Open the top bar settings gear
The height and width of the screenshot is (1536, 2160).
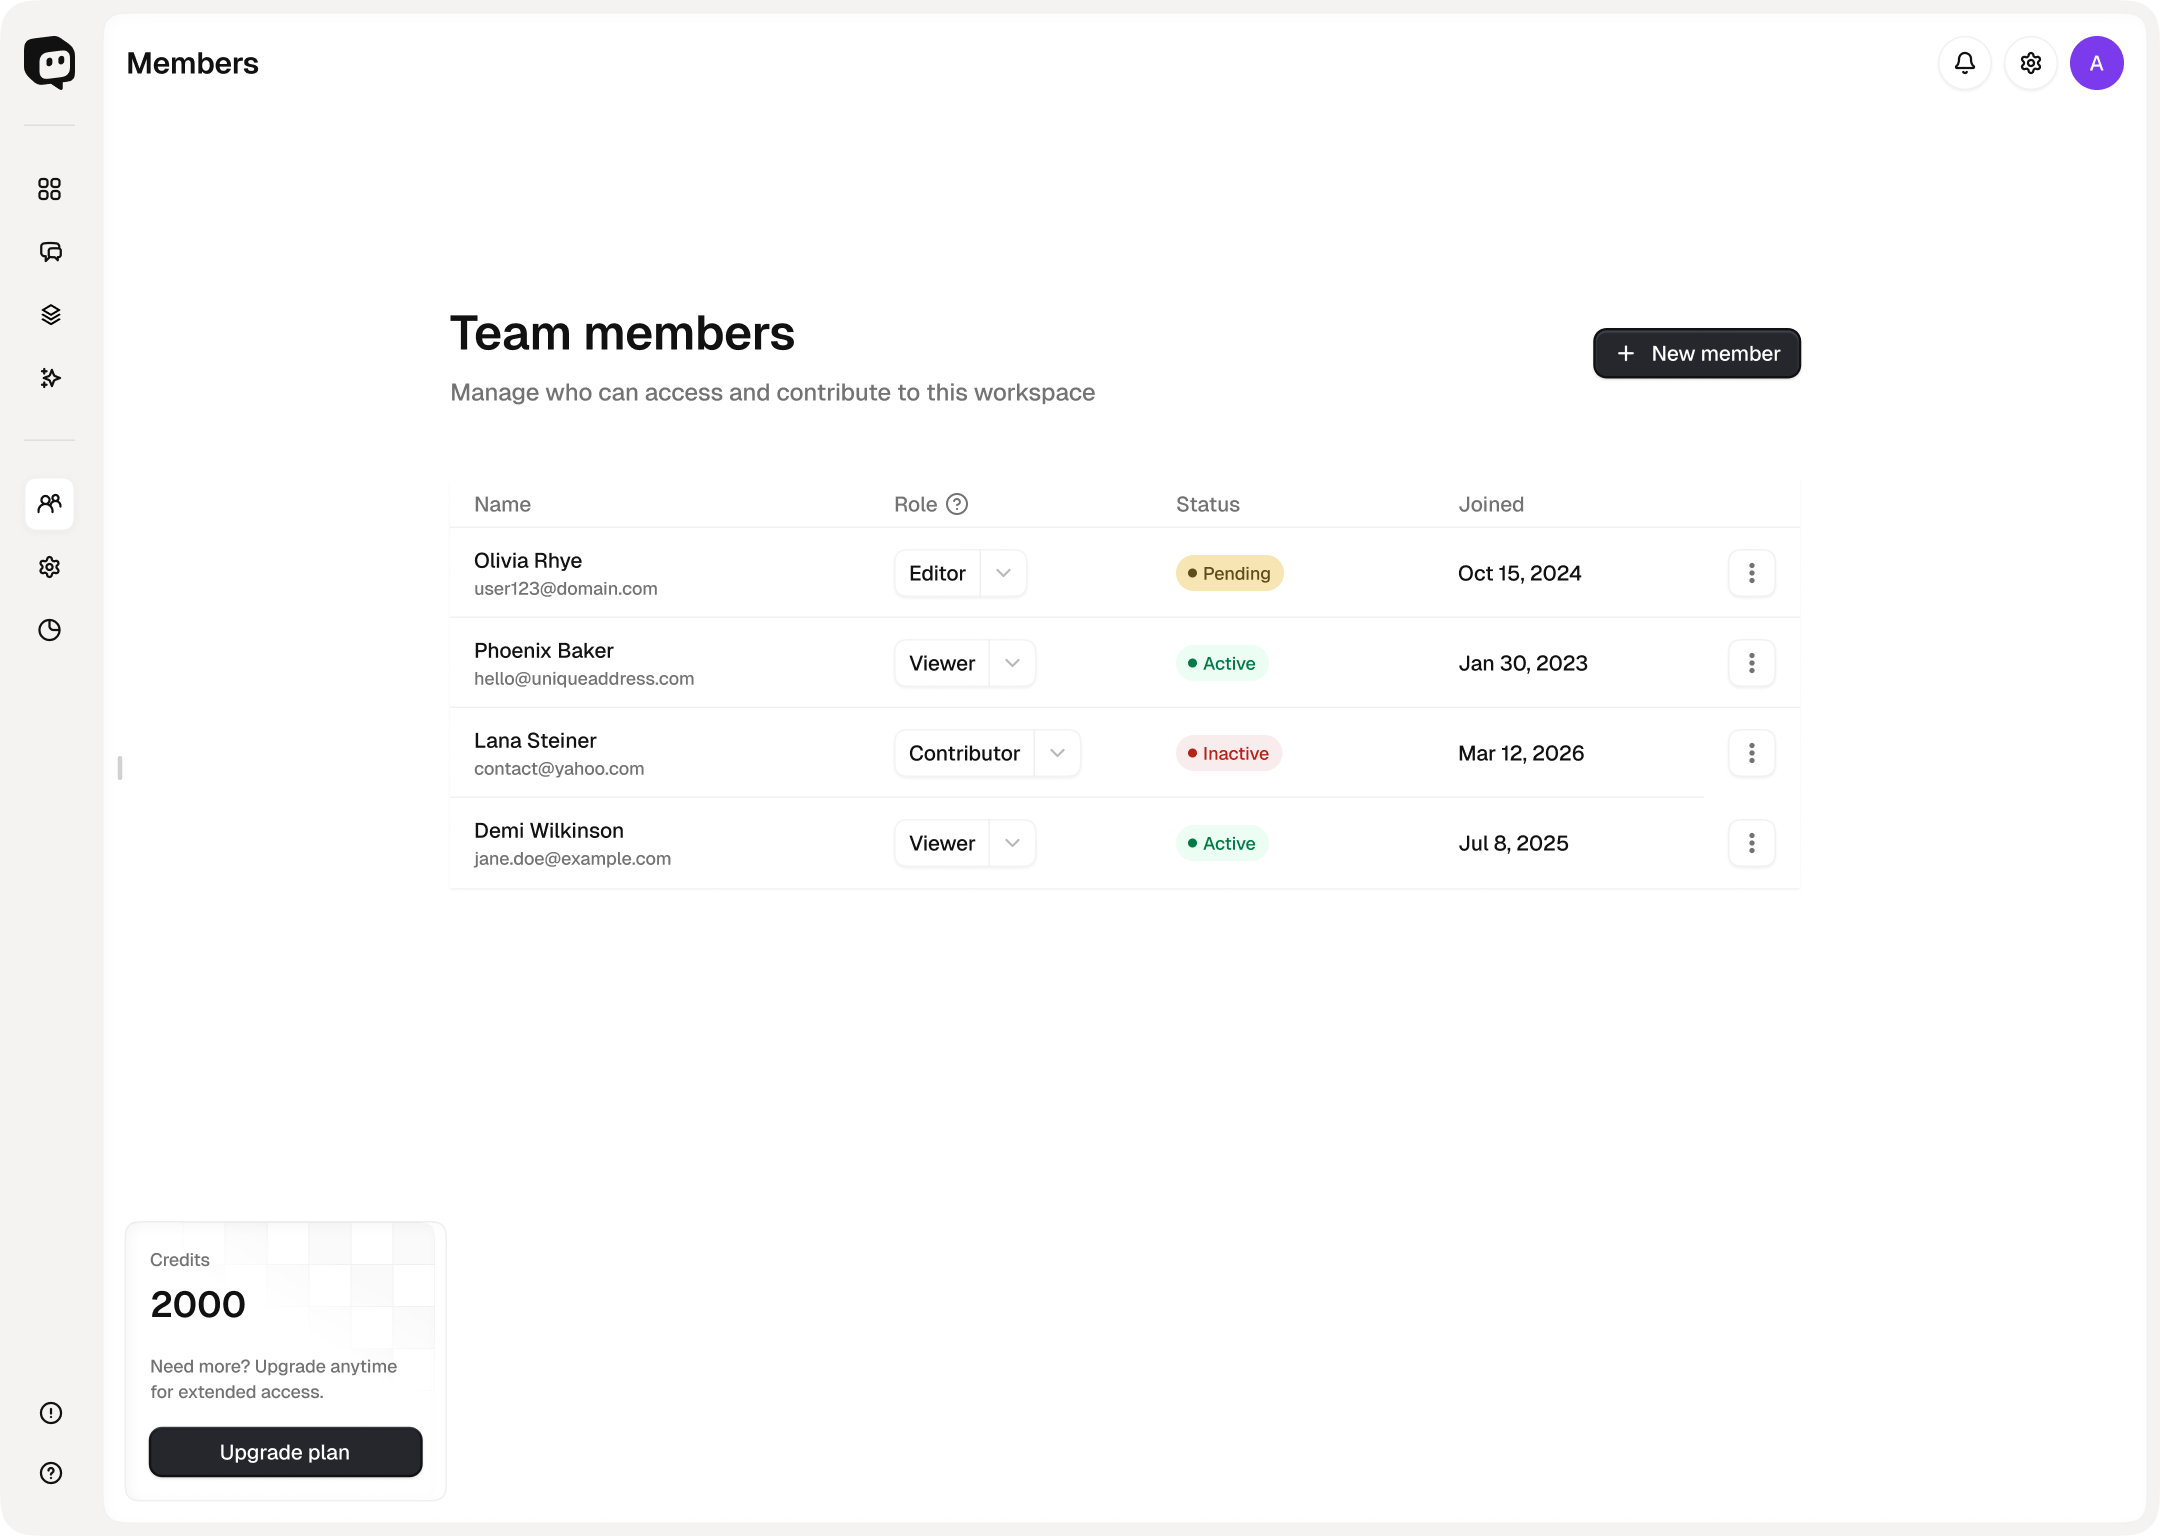click(x=2031, y=63)
